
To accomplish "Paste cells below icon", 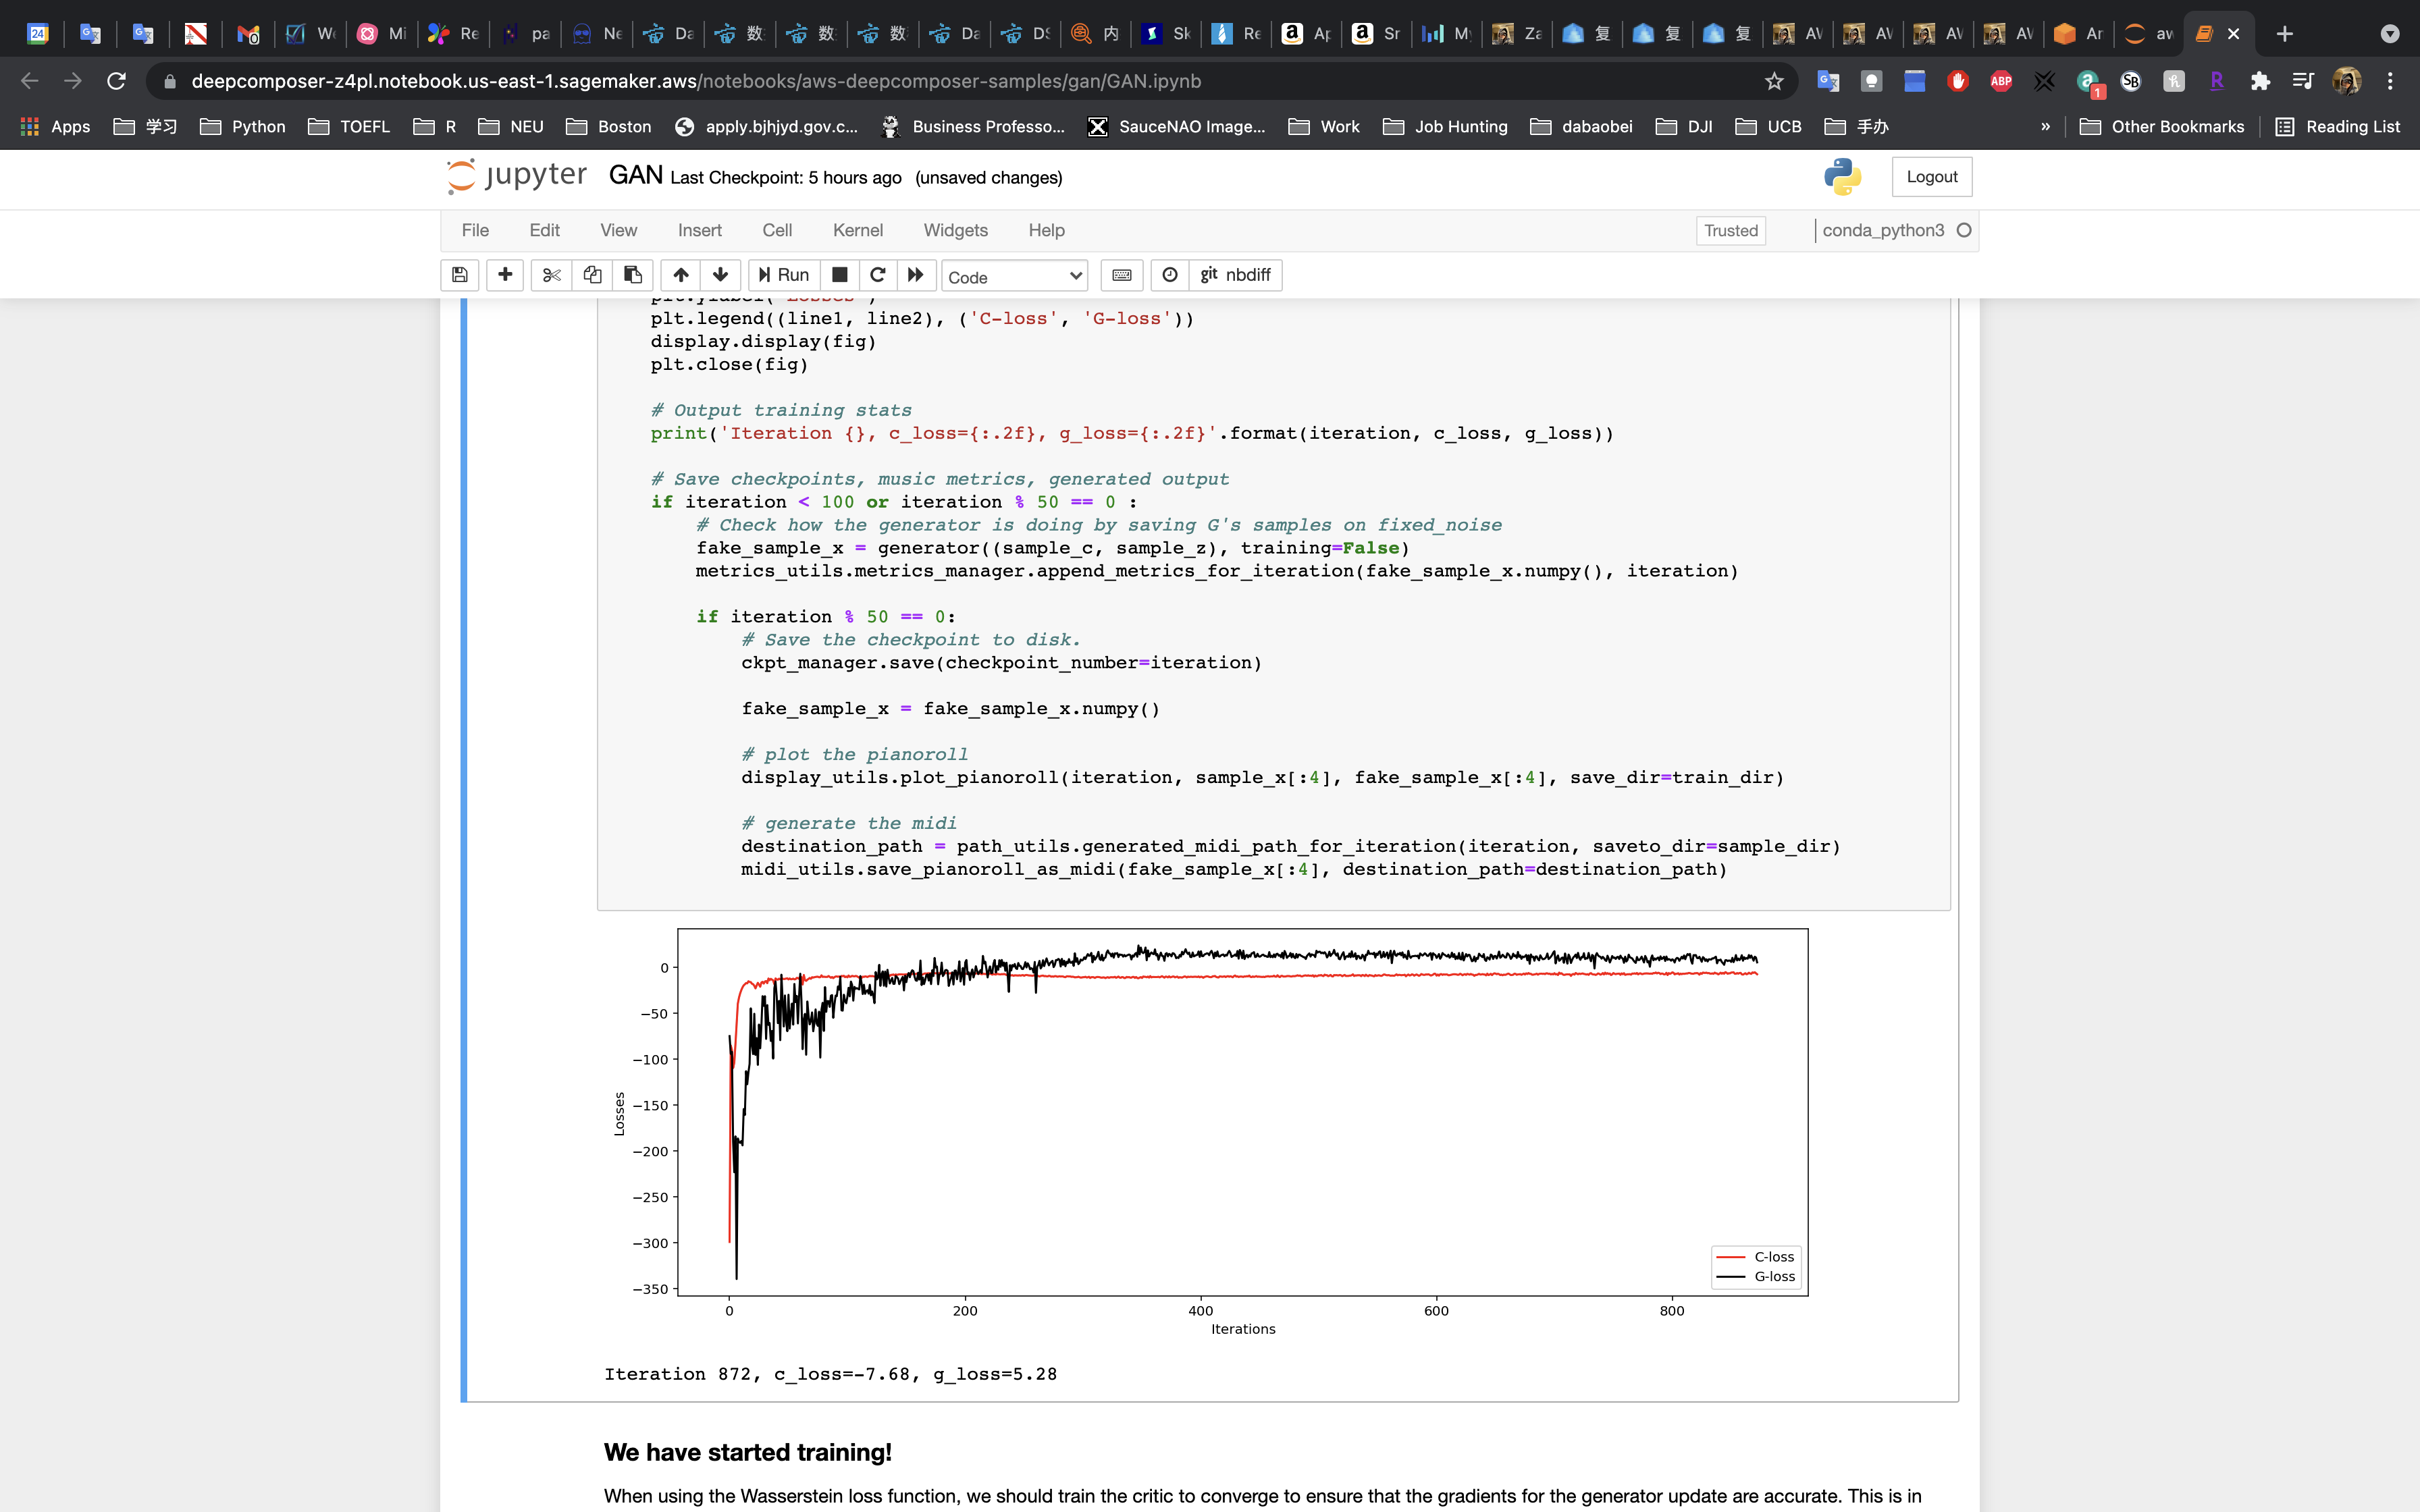I will pyautogui.click(x=633, y=275).
